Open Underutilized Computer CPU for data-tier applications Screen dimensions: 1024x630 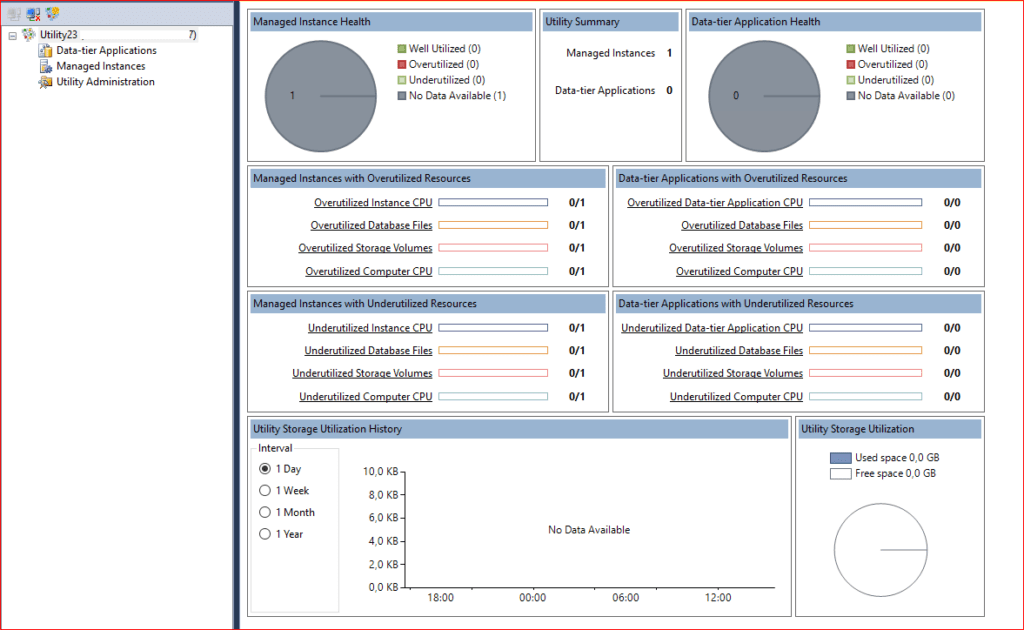(736, 397)
